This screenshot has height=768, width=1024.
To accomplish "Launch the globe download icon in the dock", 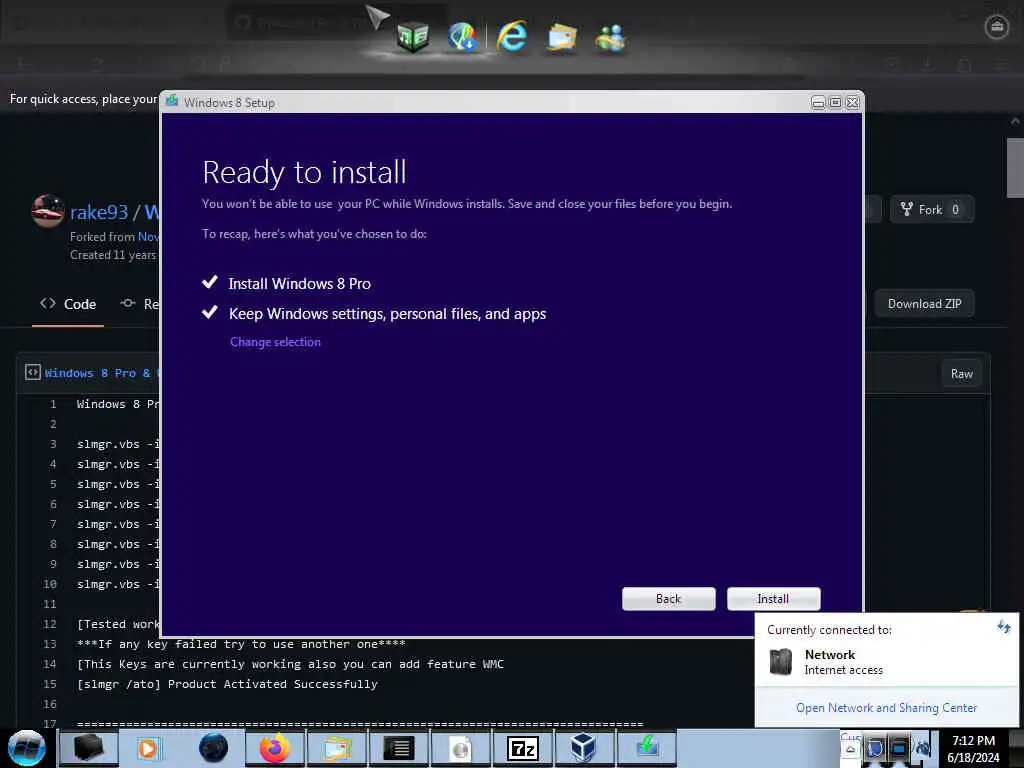I will [x=462, y=37].
